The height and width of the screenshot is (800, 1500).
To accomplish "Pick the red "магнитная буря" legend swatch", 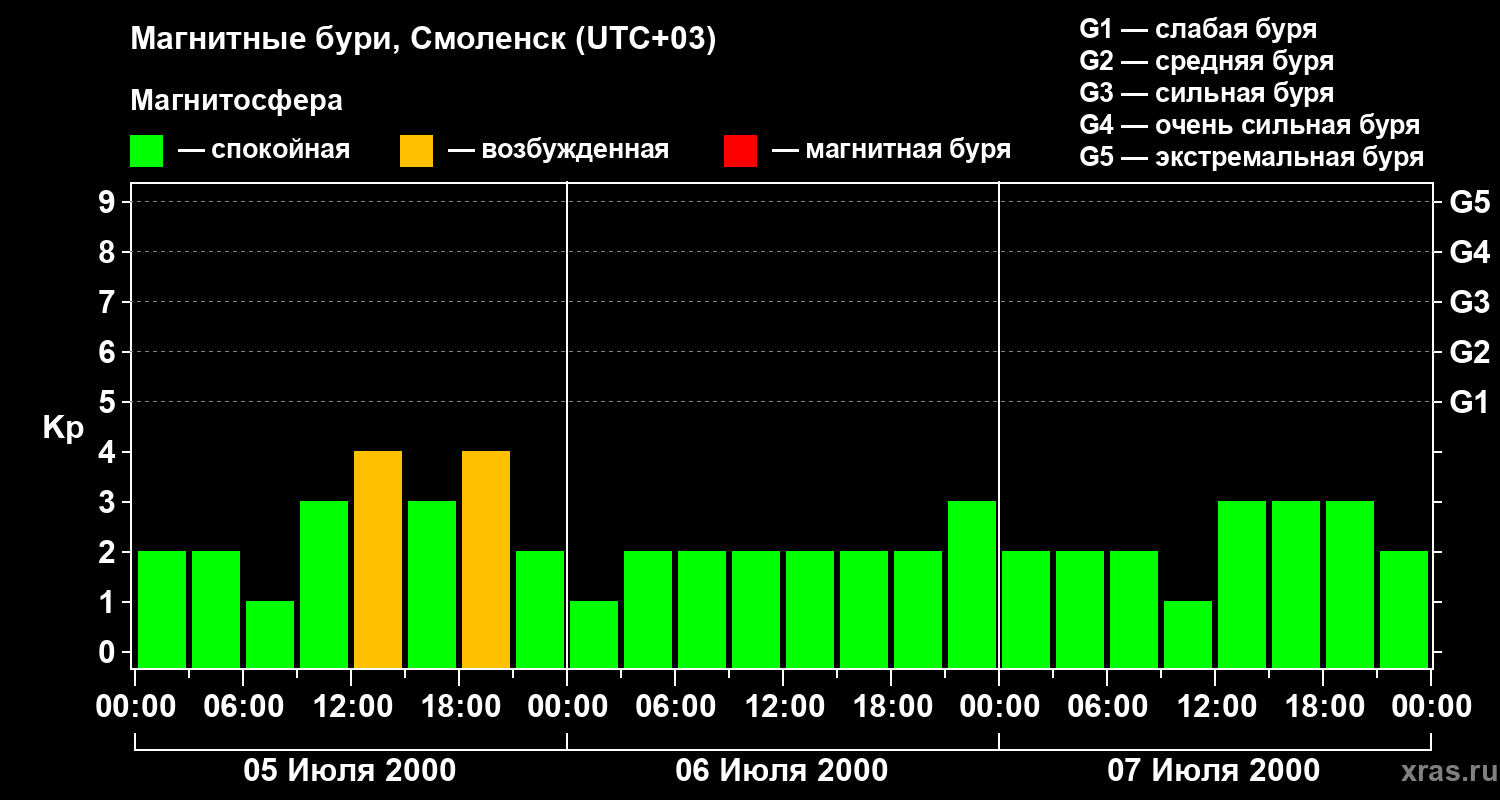I will pyautogui.click(x=740, y=151).
